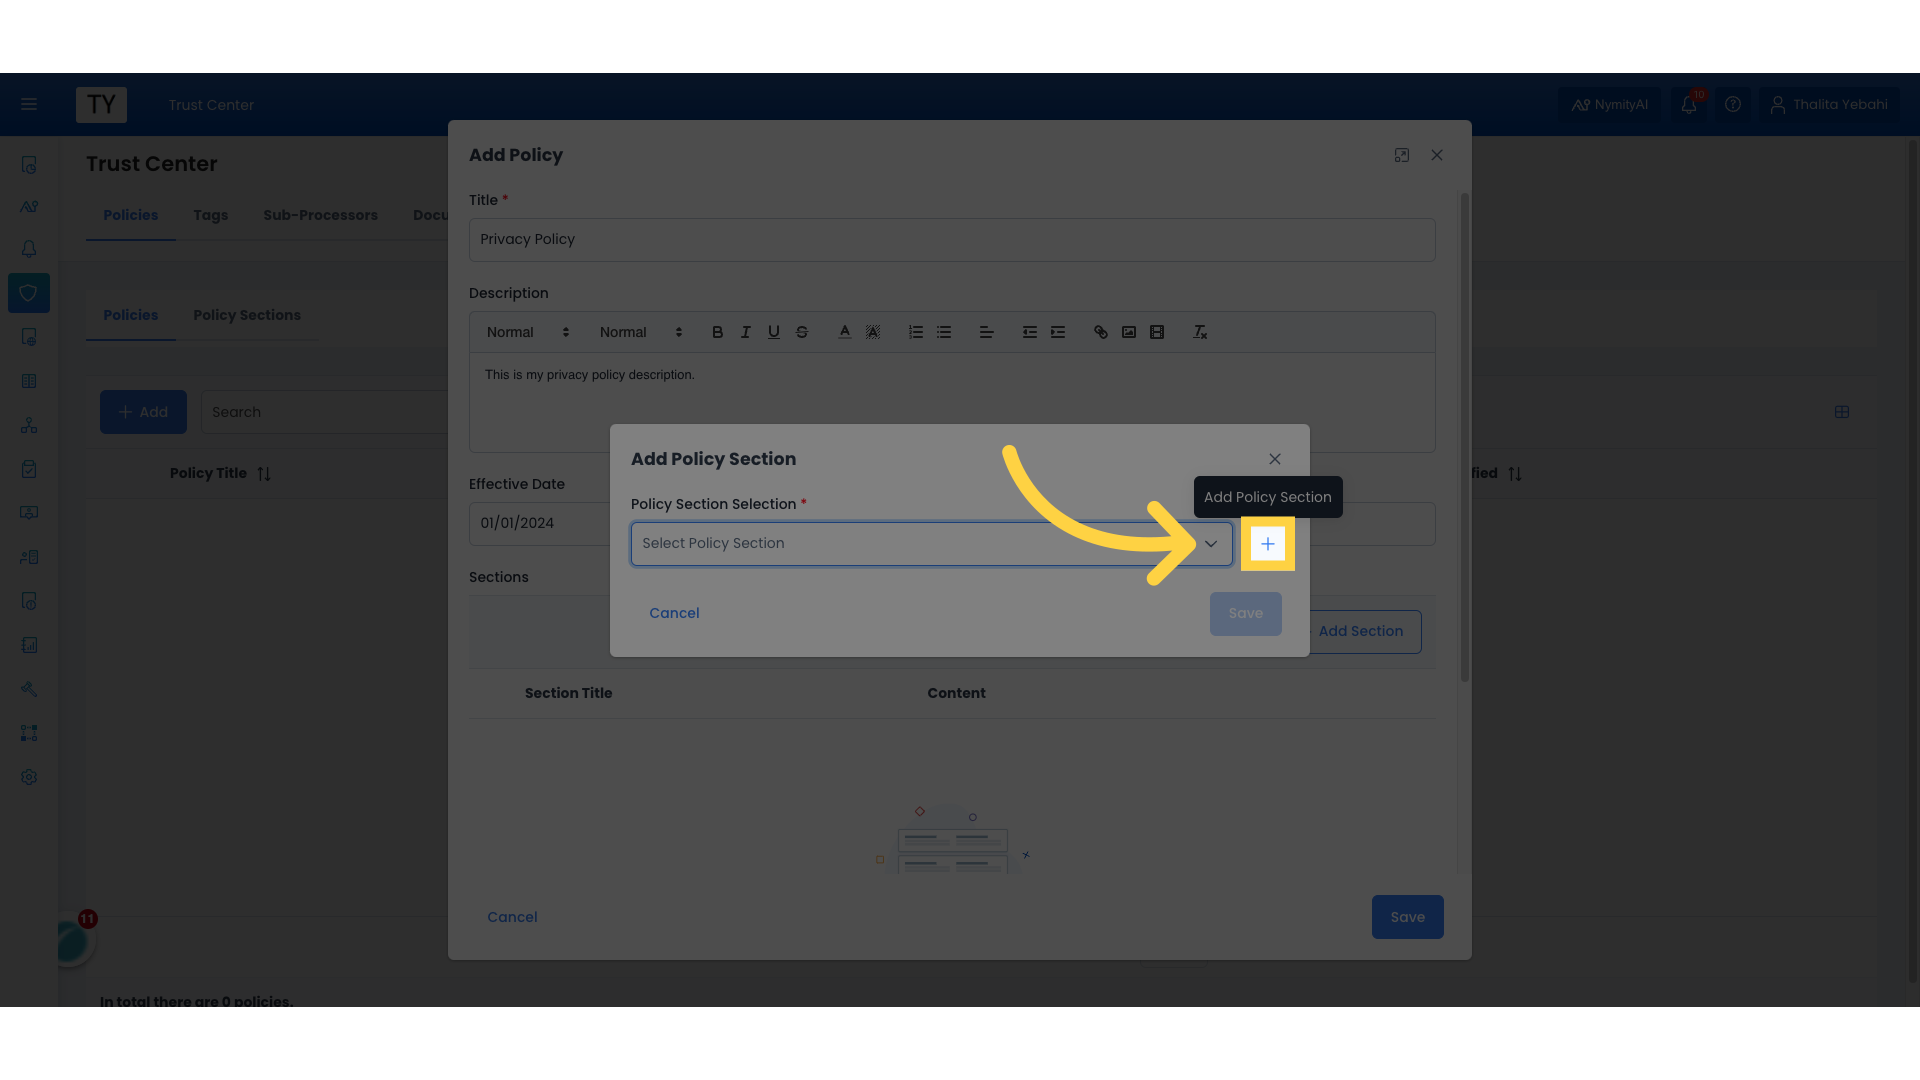
Task: Close the Add Policy dialog
Action: point(1437,155)
